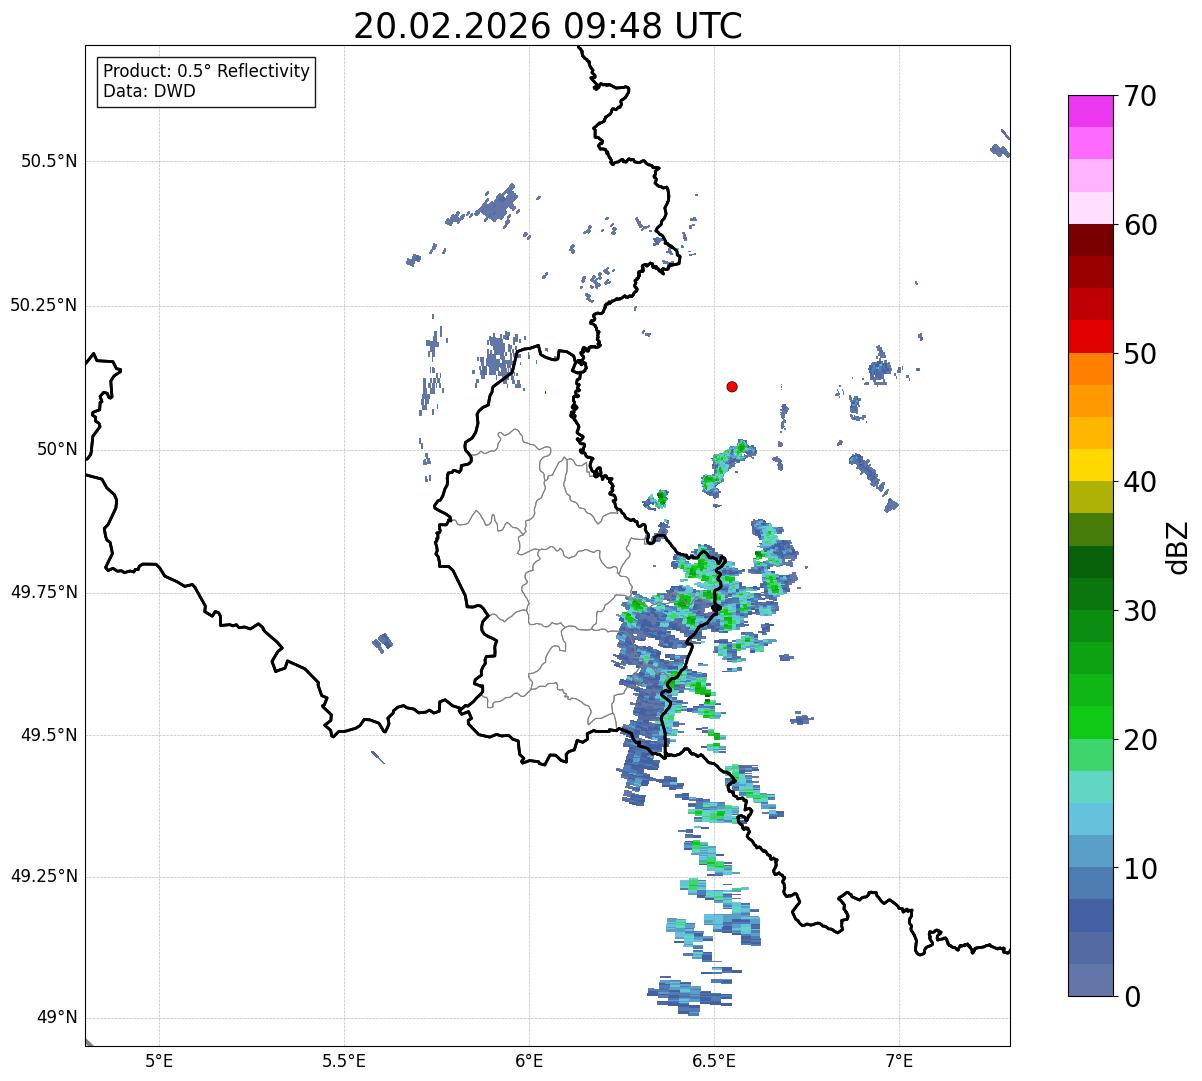Click the orange colorbar segment below 50

point(1090,369)
